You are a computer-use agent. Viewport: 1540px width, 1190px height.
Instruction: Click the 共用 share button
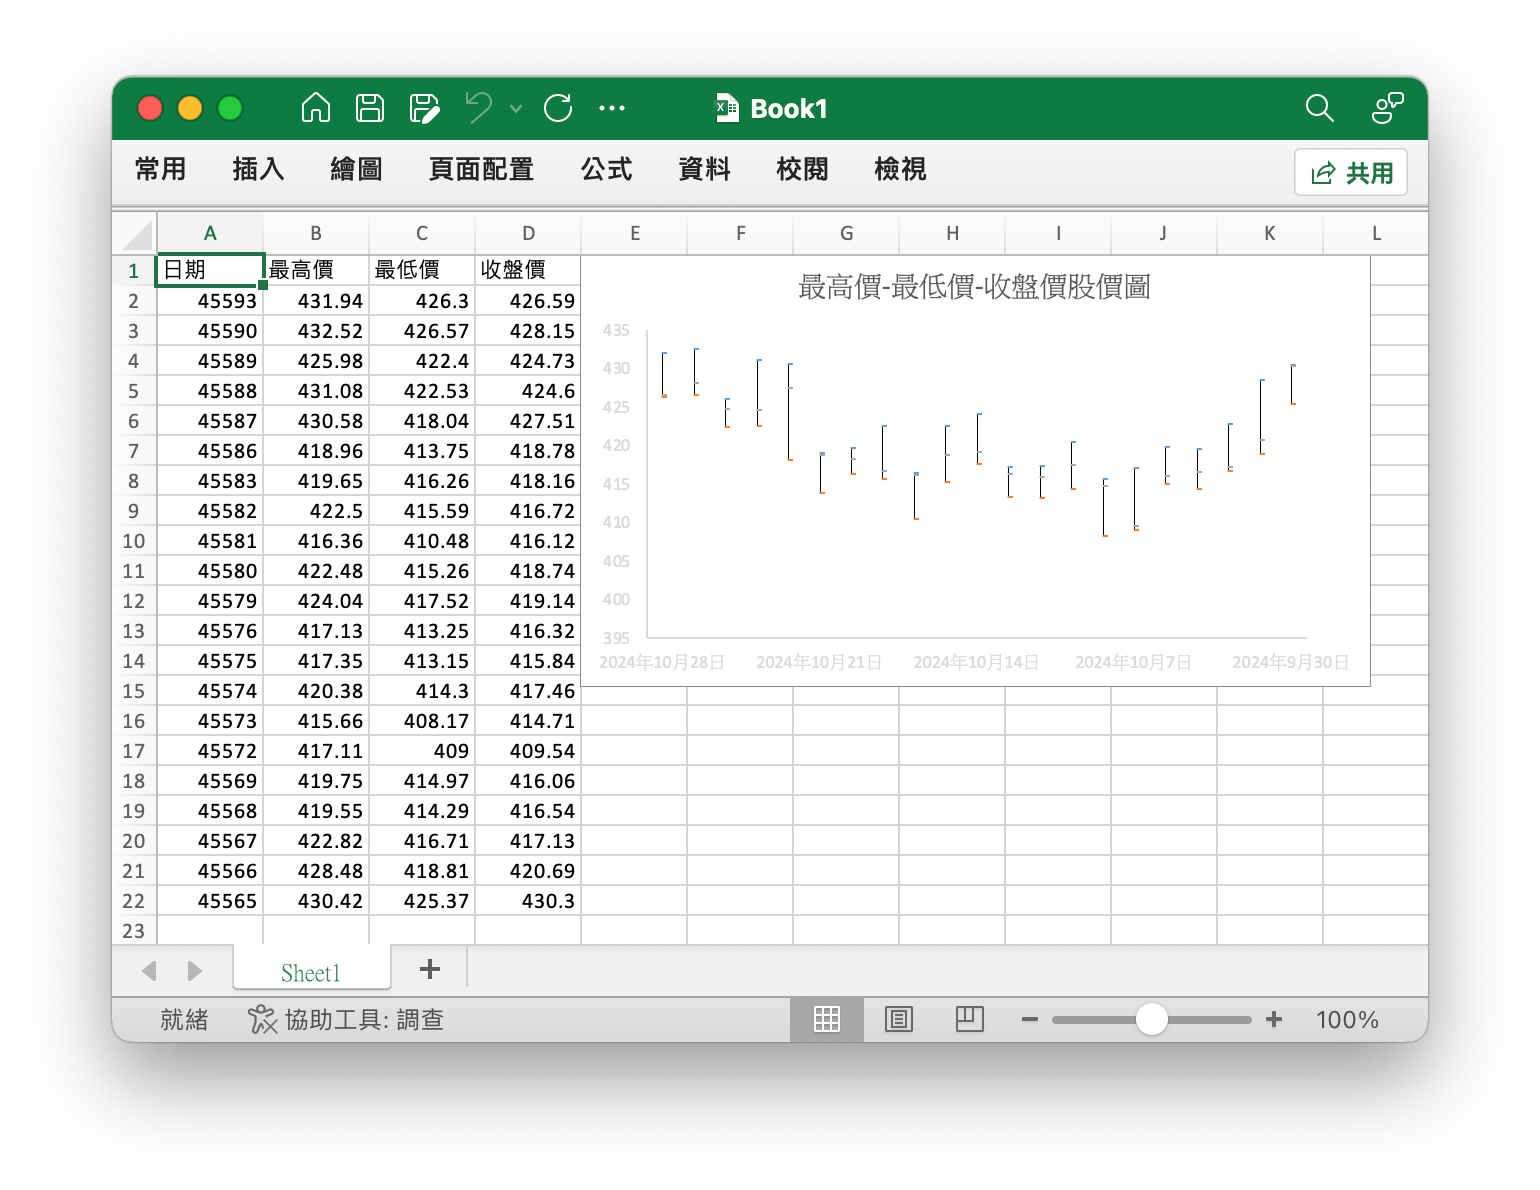pyautogui.click(x=1351, y=172)
